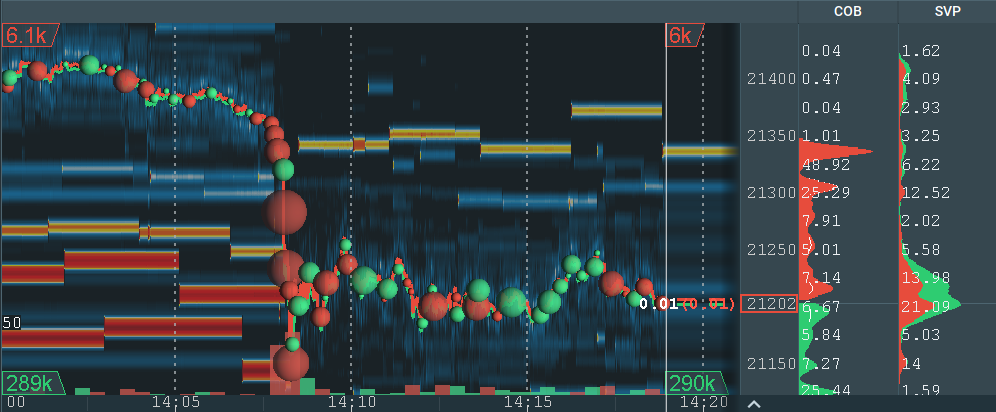Click the SVP value 2.93

(x=920, y=107)
